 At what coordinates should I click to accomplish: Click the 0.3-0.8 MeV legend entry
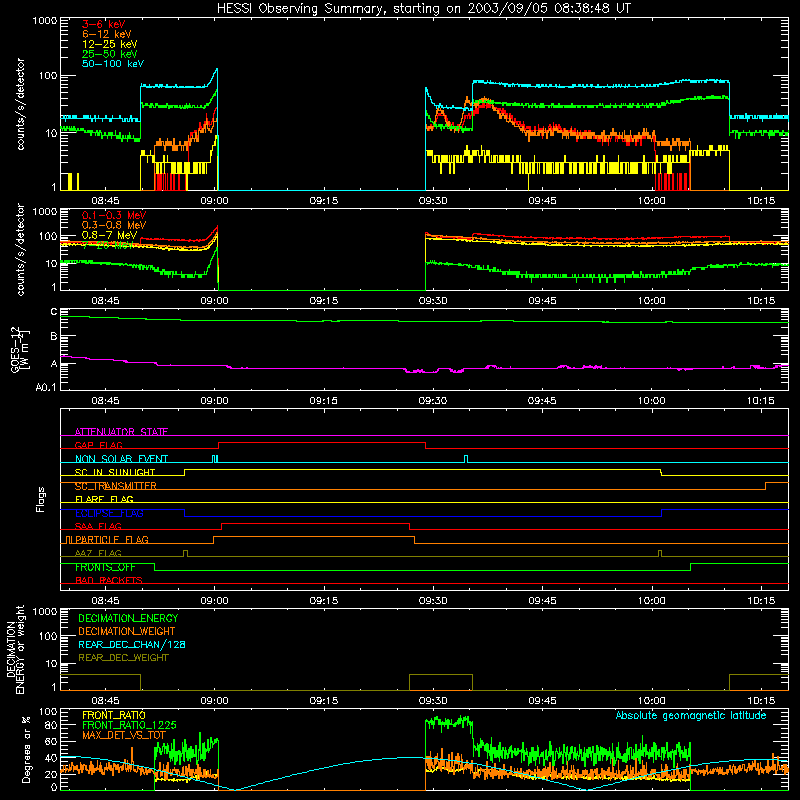pyautogui.click(x=114, y=225)
